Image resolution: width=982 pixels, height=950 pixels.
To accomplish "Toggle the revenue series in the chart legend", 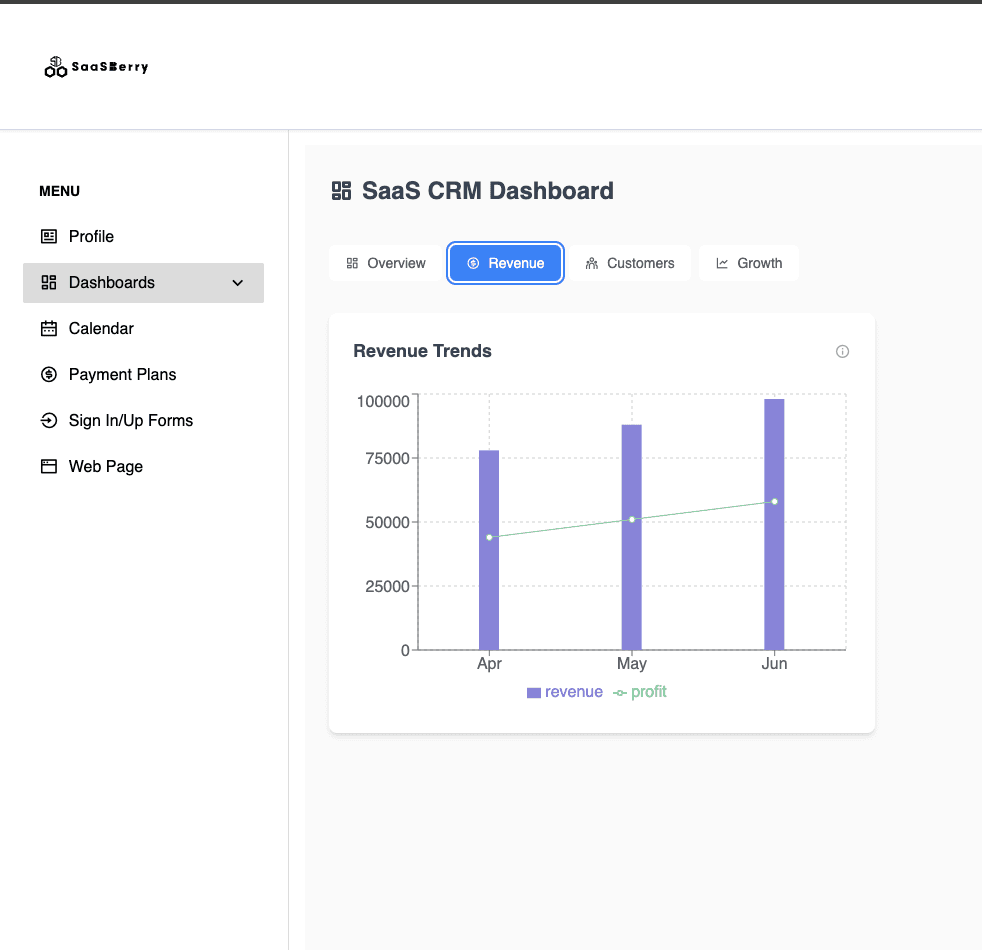I will pos(564,691).
